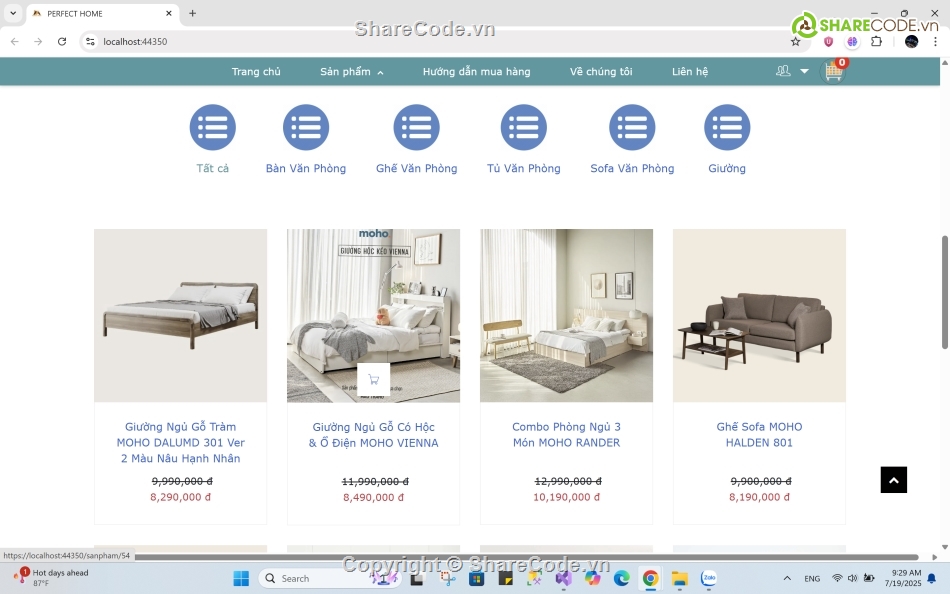Screen dimensions: 950x594
Task: Open the Extensions puzzle menu
Action: (x=876, y=41)
